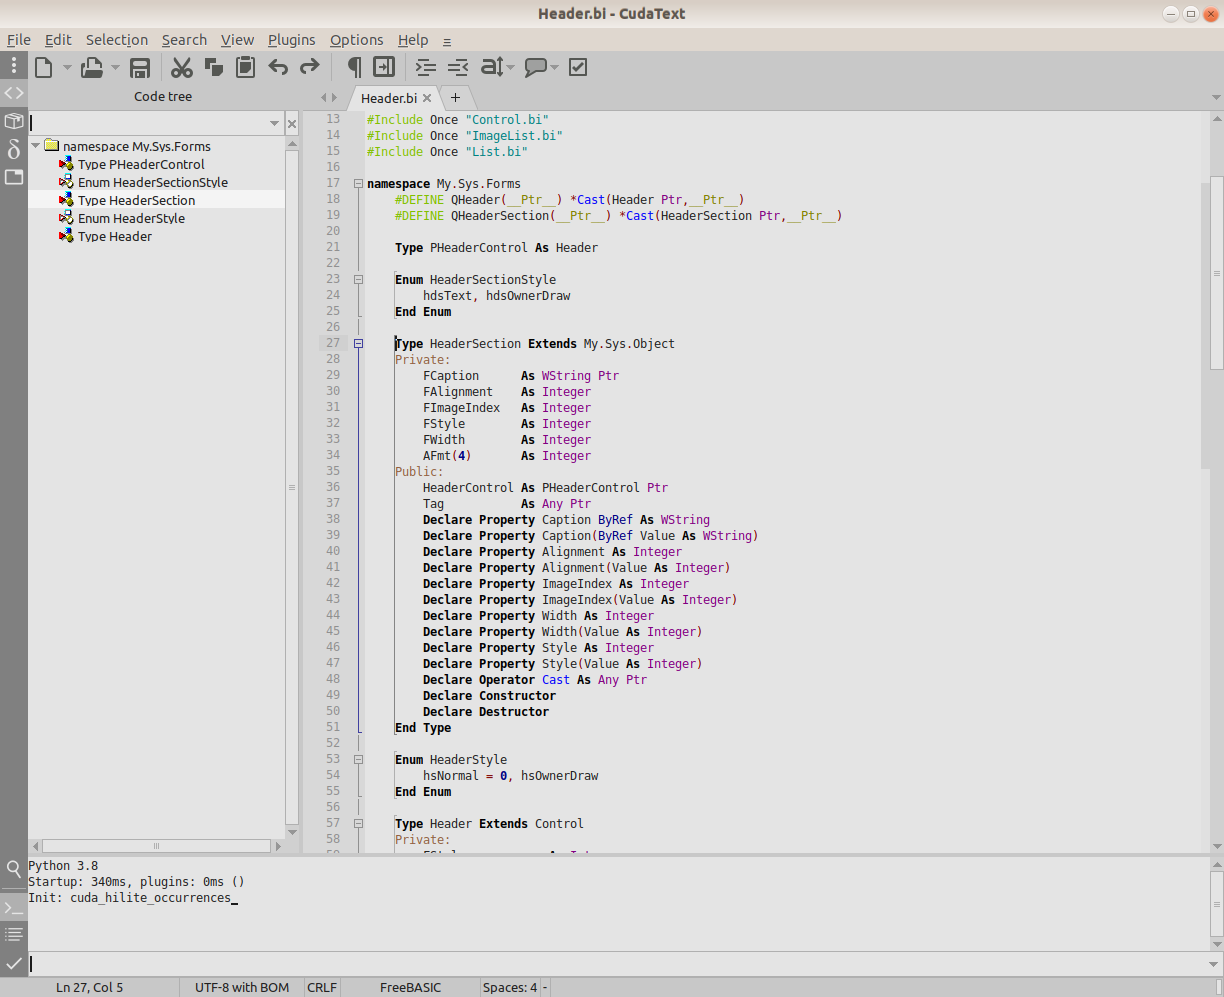
Task: Open the code tree filter dropdown arrow
Action: pos(275,123)
